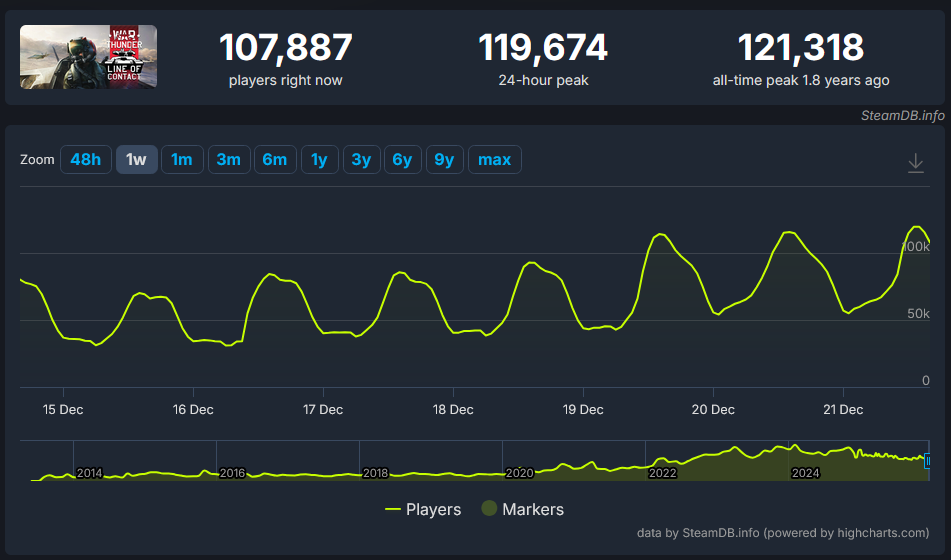This screenshot has height=560, width=951.
Task: Switch chart zoom to 1m
Action: coord(182,160)
